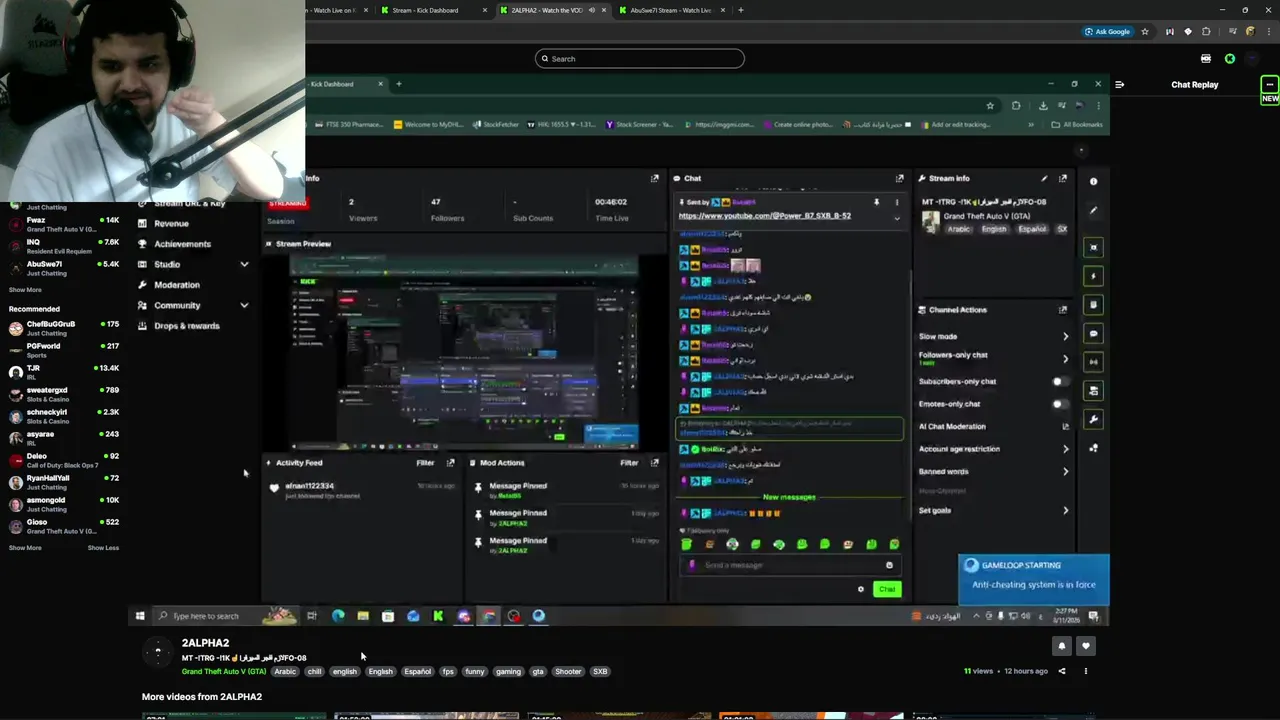Open a new browser tab with plus button
The width and height of the screenshot is (1280, 720).
tap(740, 10)
